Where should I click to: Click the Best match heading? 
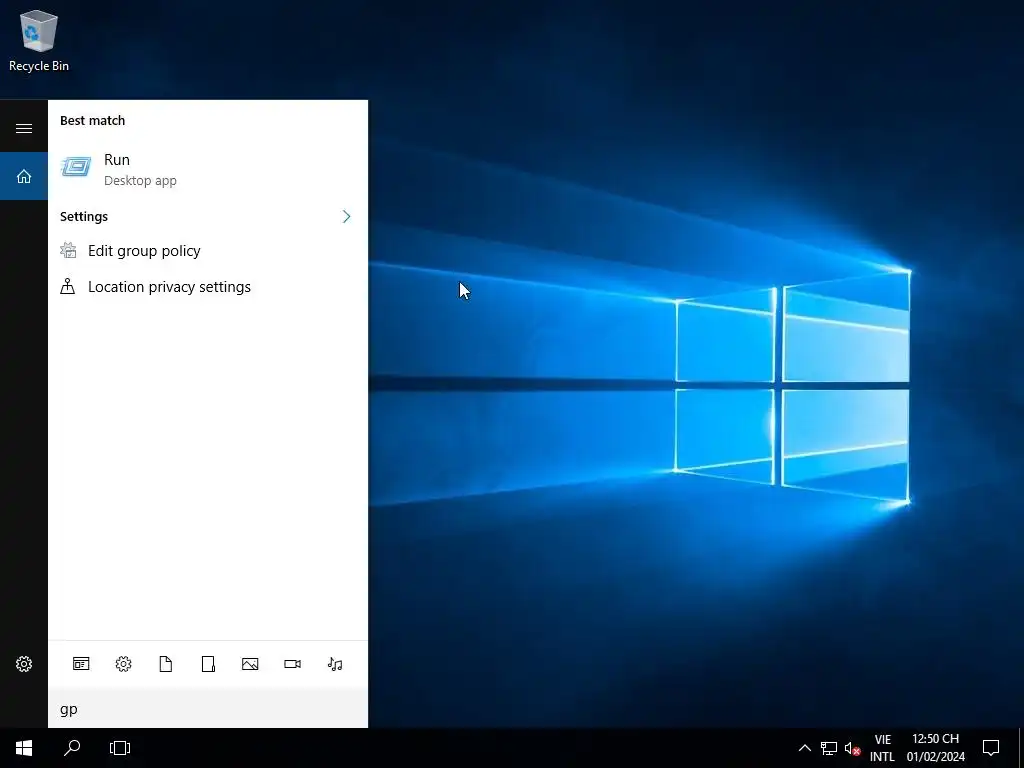click(92, 120)
